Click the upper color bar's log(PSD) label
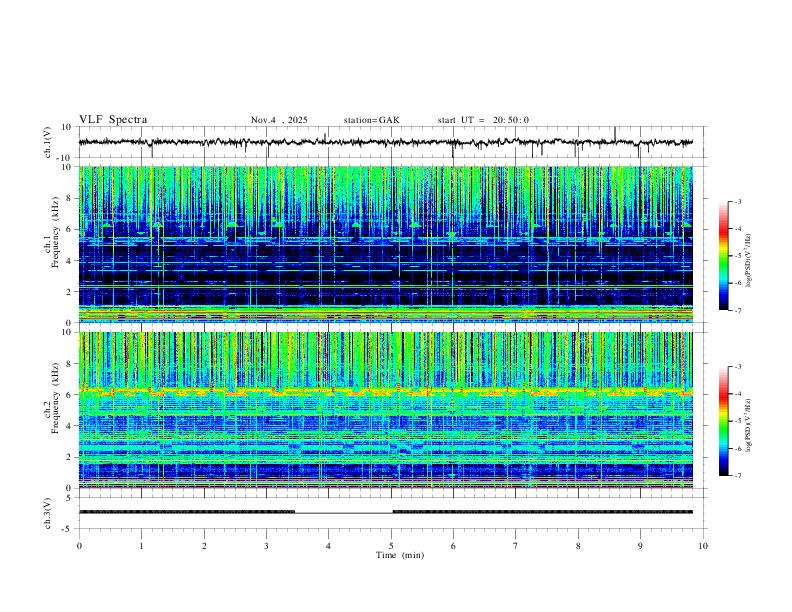The width and height of the screenshot is (792, 612). [749, 261]
